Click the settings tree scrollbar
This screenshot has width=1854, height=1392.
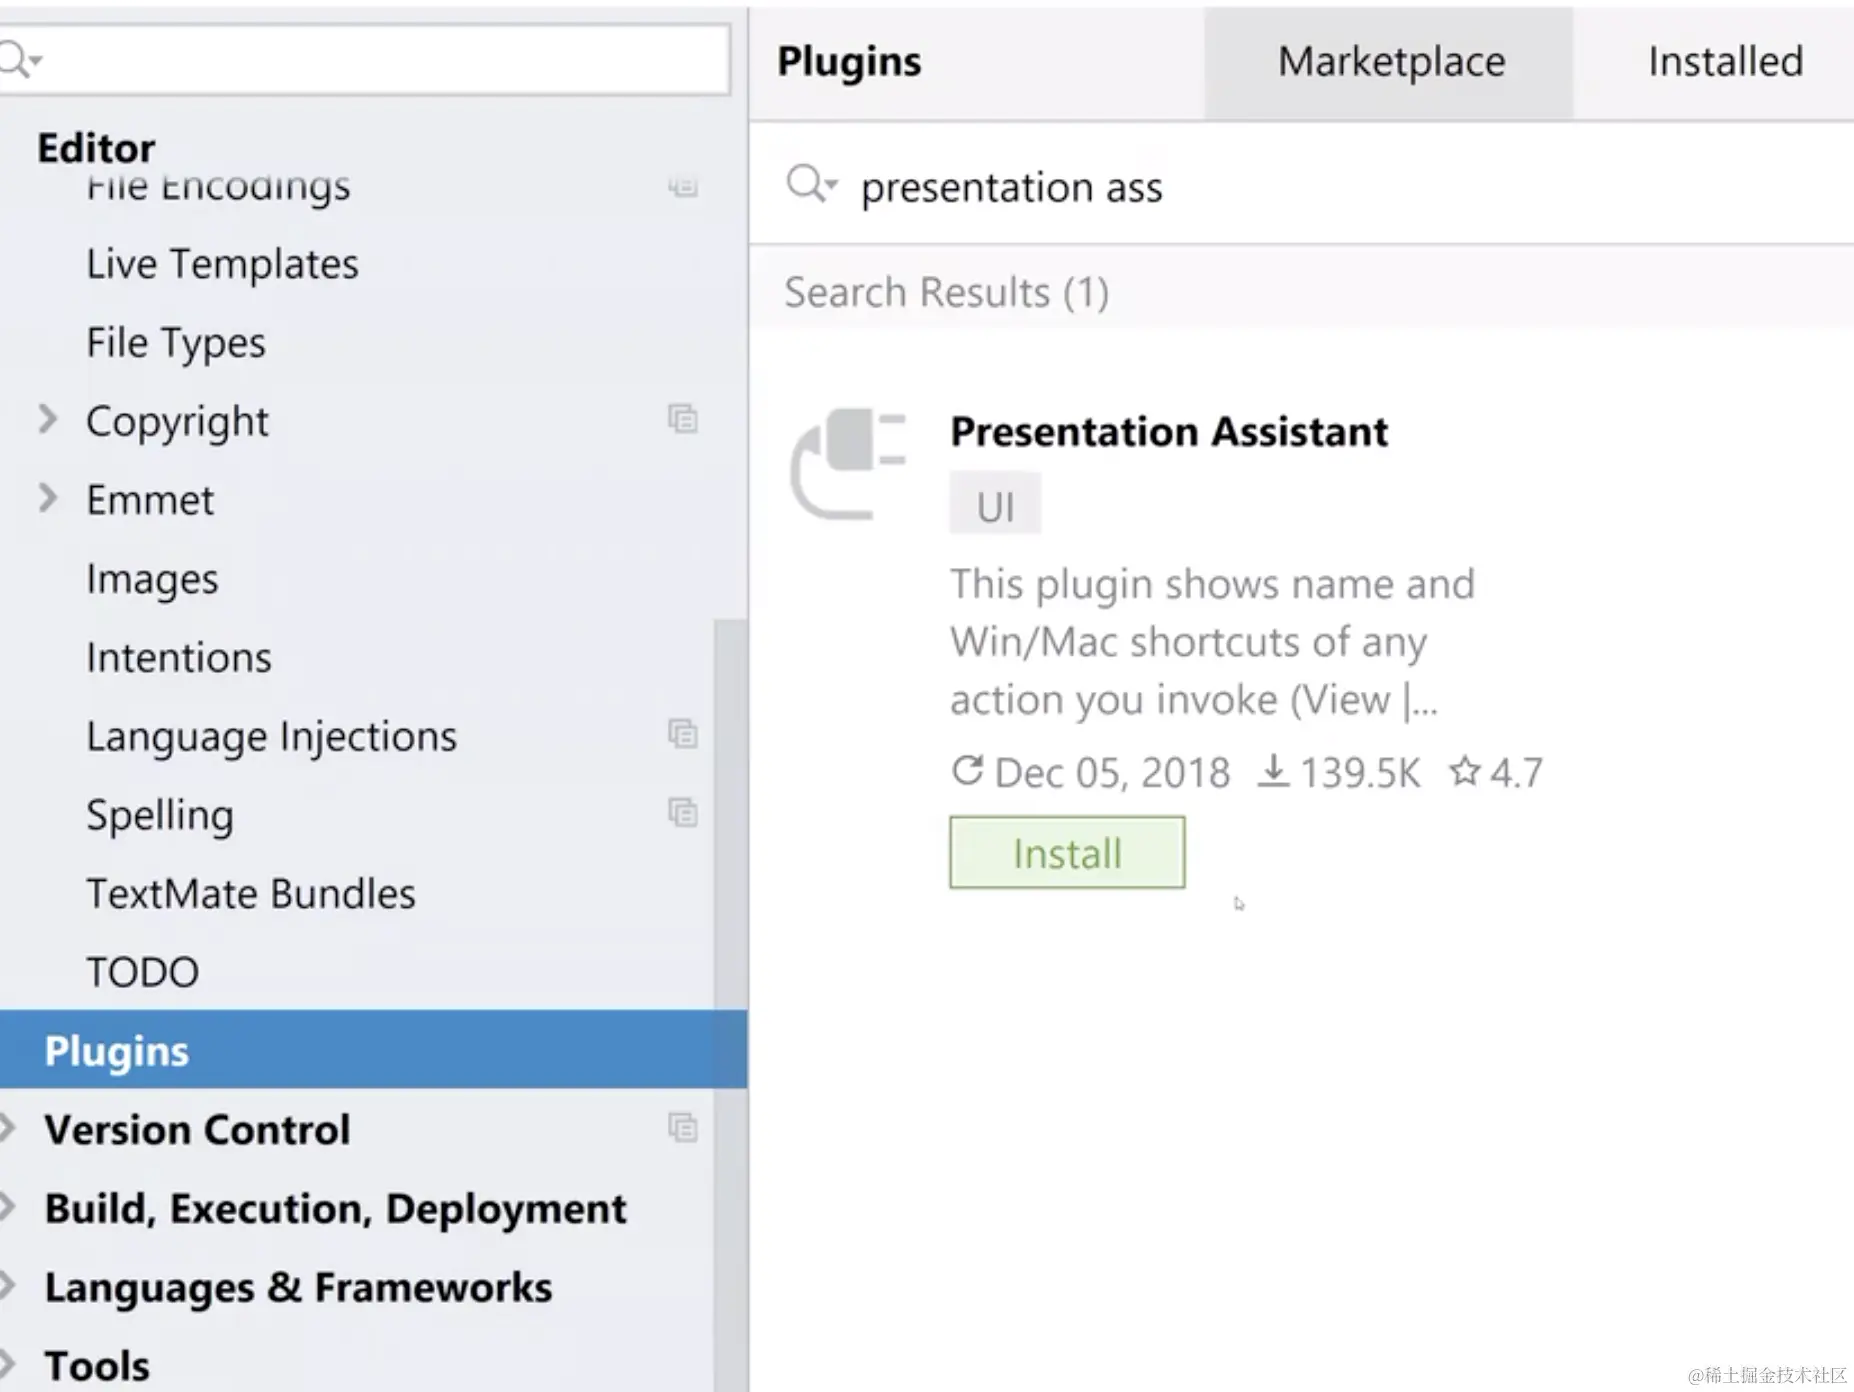730,800
